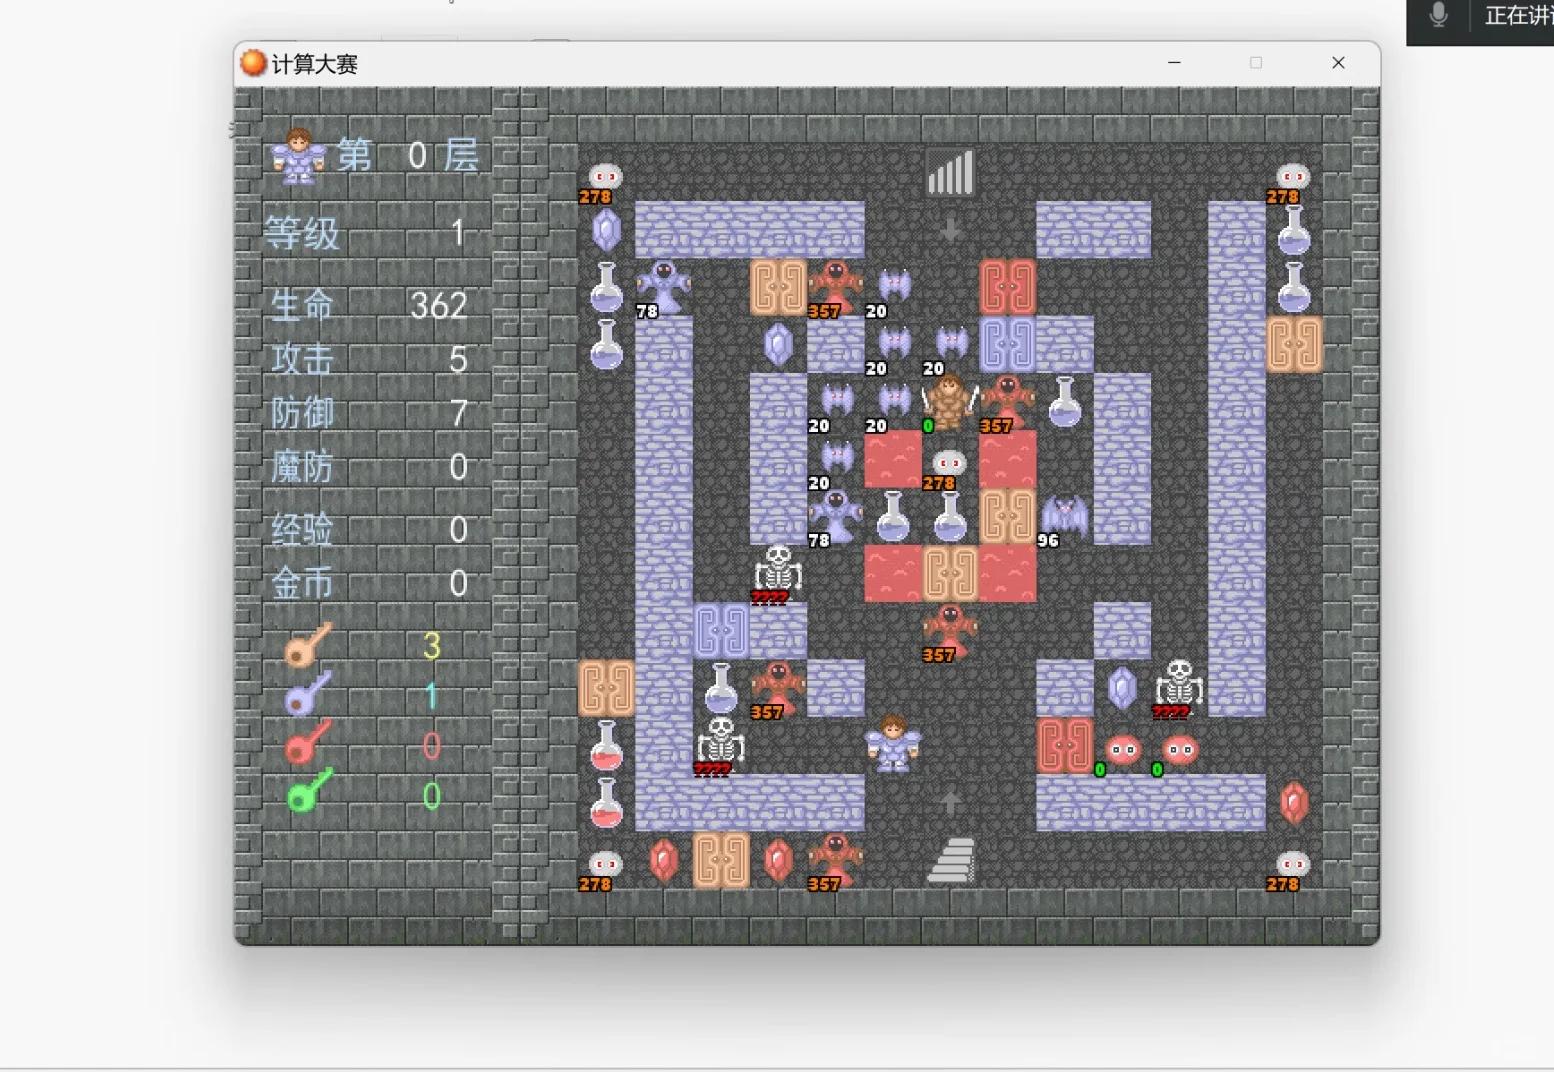Click the skeleton right of the blue gem
The width and height of the screenshot is (1554, 1072).
click(x=1179, y=688)
